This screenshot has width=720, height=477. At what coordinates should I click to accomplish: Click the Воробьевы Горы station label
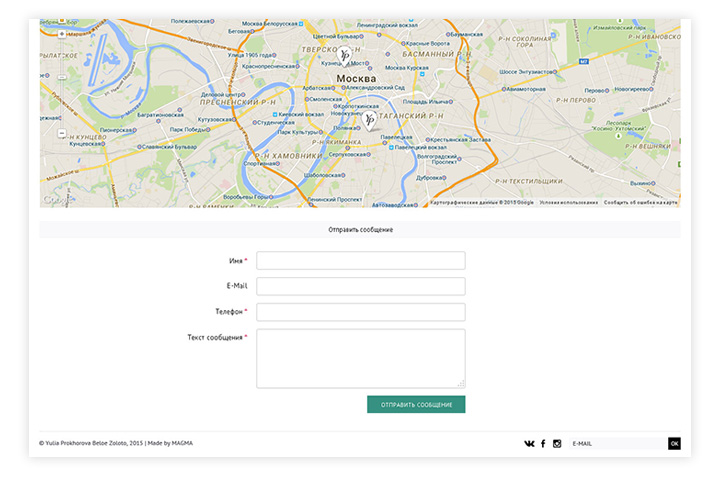click(x=248, y=197)
